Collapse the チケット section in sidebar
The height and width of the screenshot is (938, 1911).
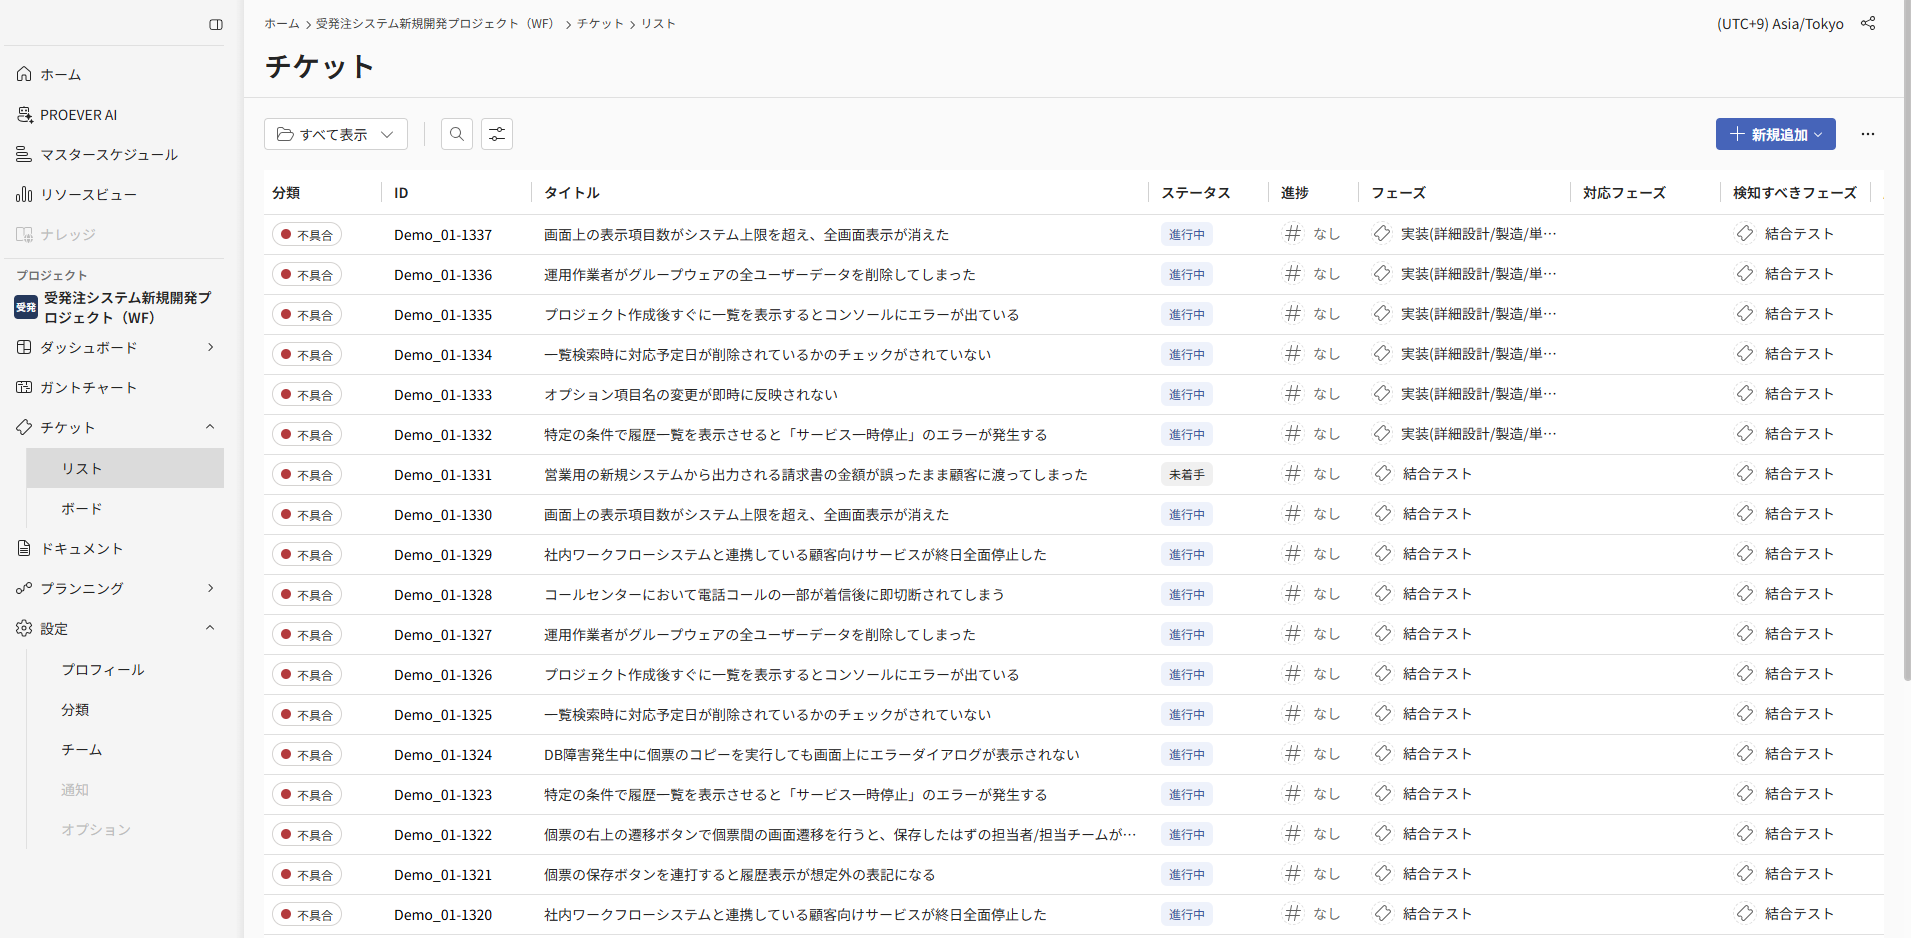210,427
